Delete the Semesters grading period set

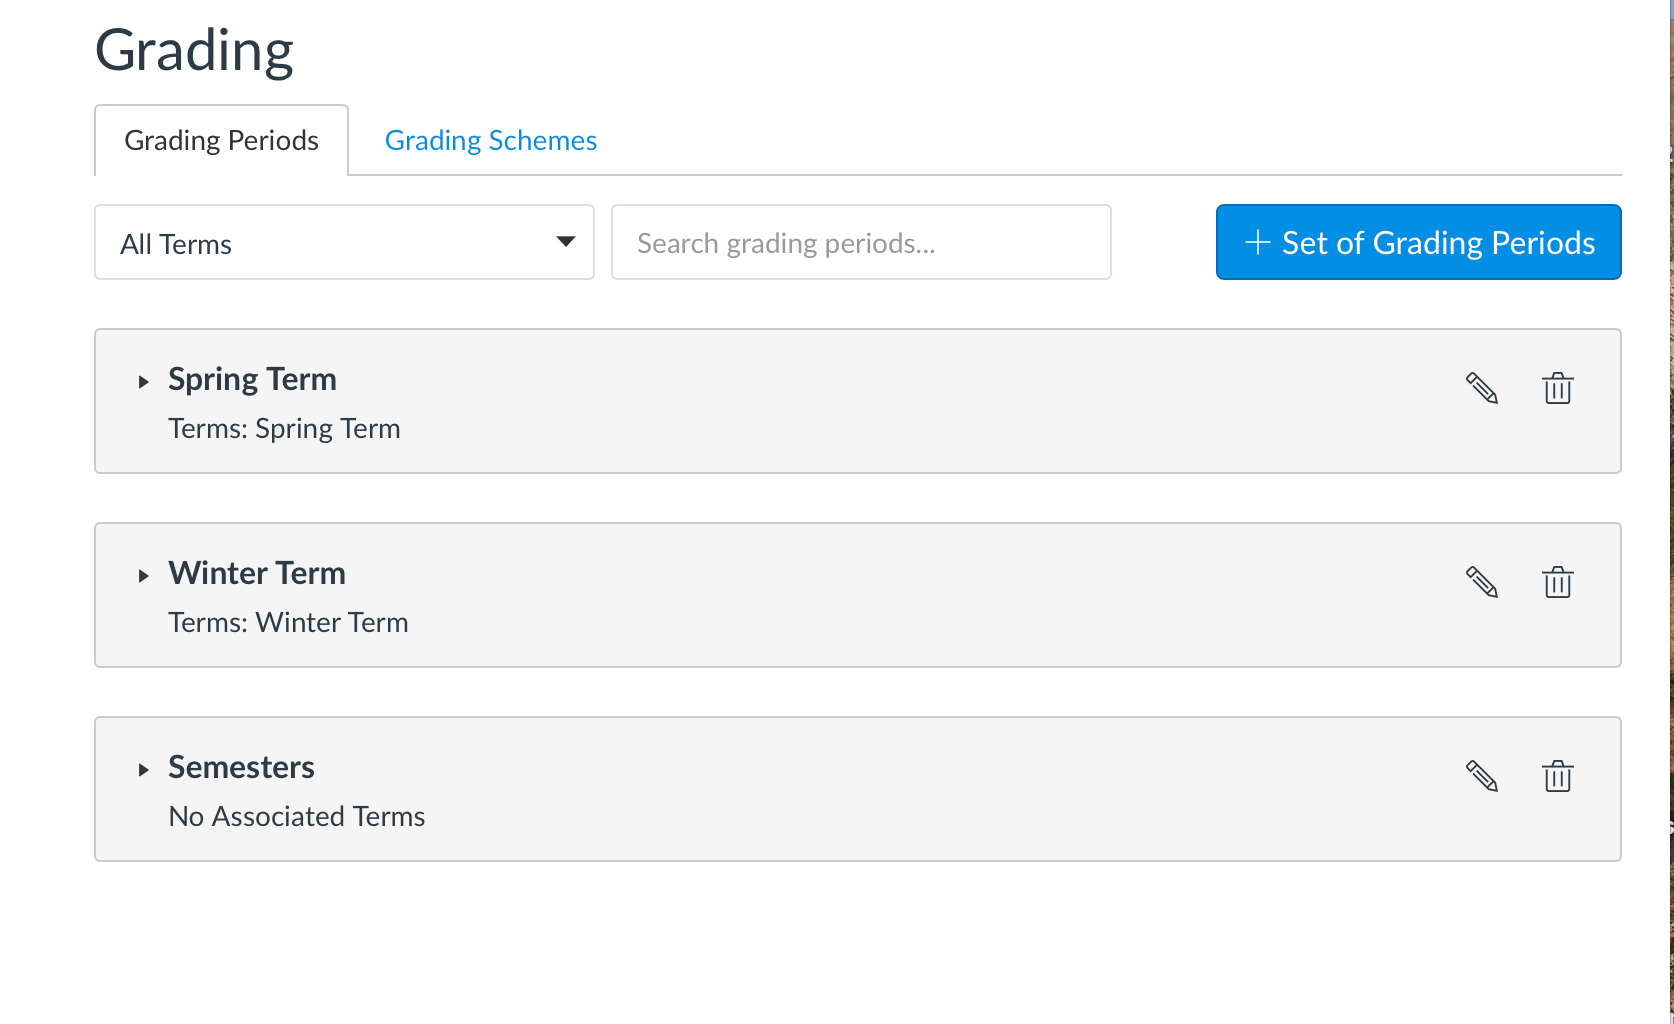pyautogui.click(x=1557, y=777)
